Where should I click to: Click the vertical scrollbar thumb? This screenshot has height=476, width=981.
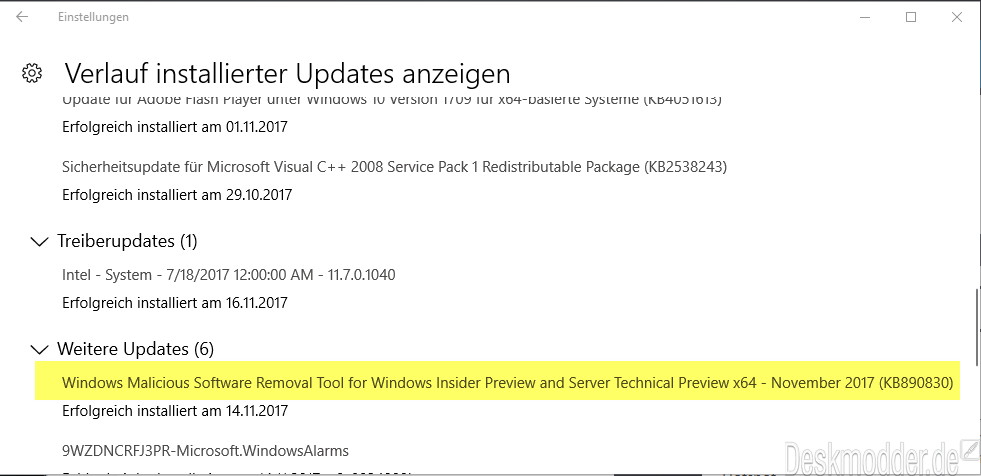(977, 327)
